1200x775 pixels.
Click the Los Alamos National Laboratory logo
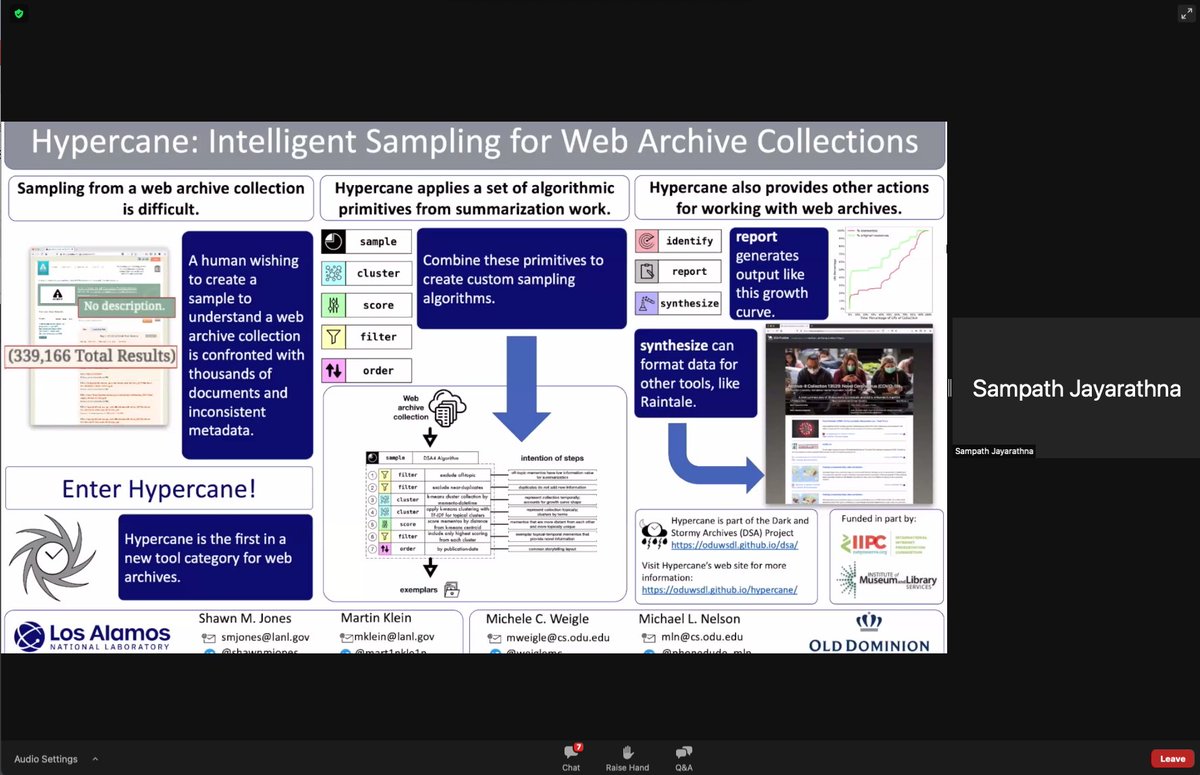click(x=92, y=637)
